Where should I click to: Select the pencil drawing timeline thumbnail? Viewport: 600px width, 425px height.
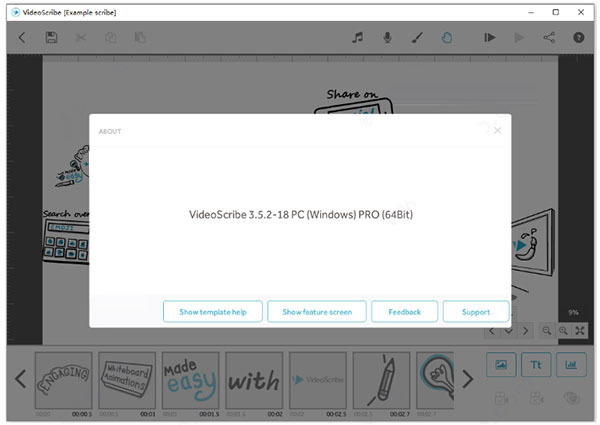[381, 381]
